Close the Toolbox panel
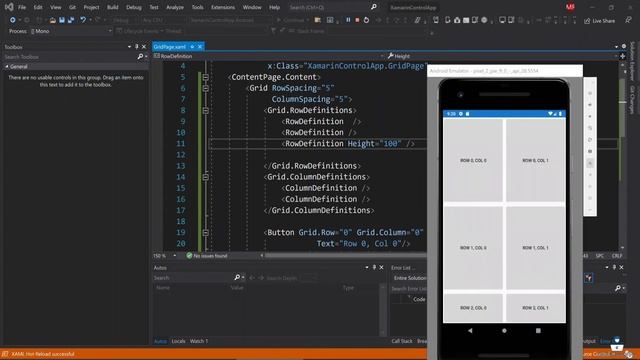 (144, 47)
